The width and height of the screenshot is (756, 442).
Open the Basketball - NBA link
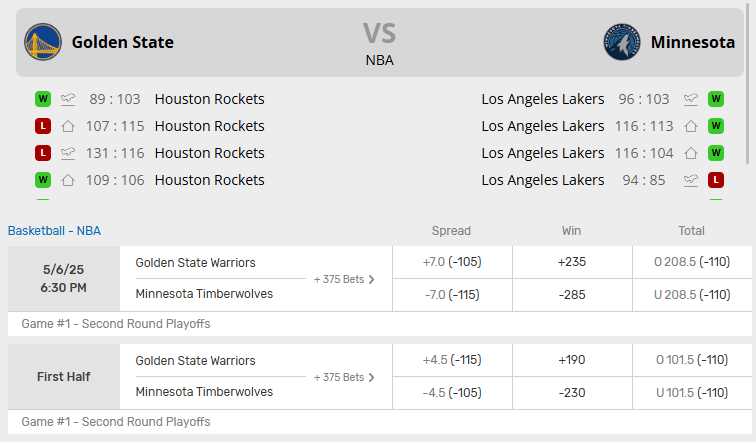pos(54,231)
